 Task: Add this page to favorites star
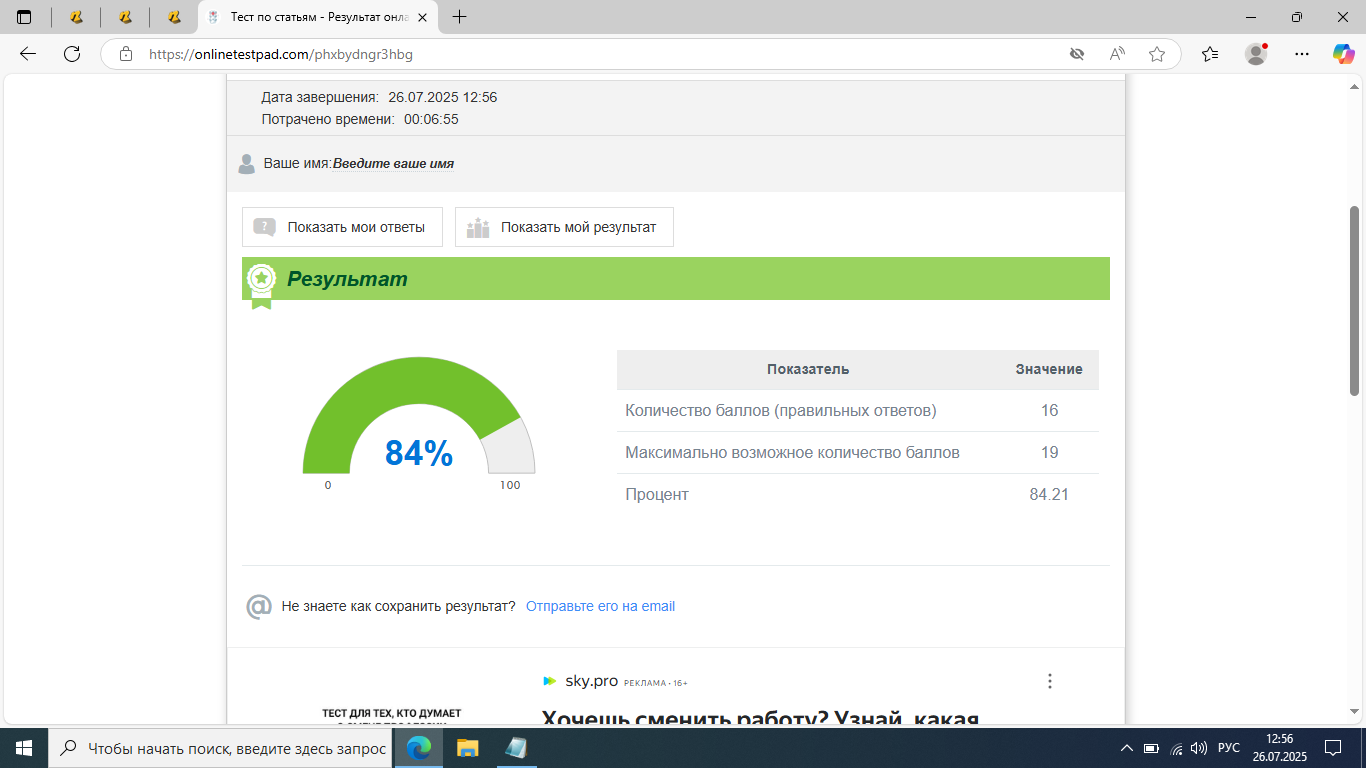coord(1157,54)
